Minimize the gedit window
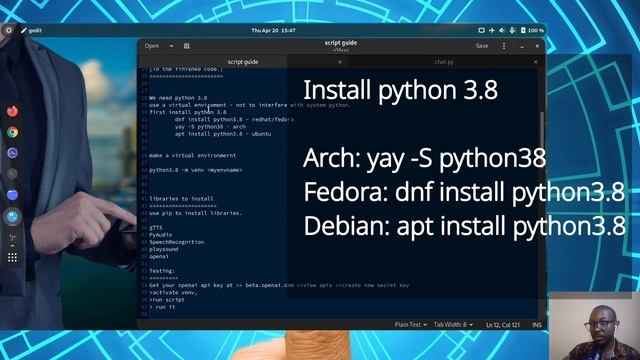This screenshot has width=640, height=360. [x=522, y=46]
